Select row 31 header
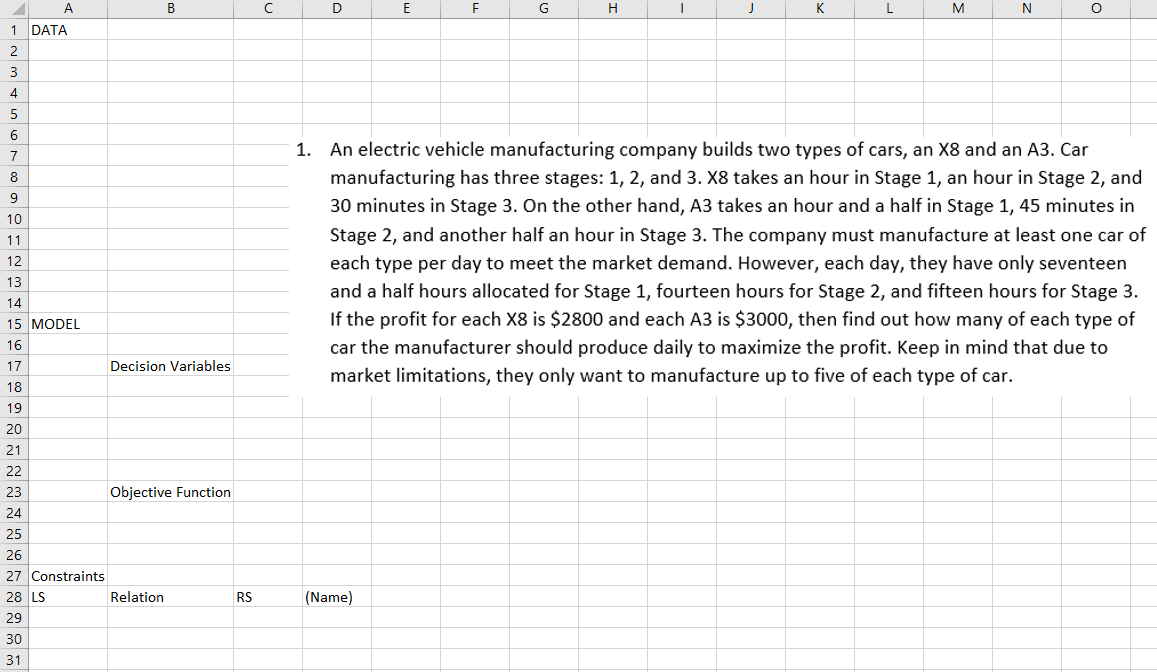Viewport: 1157px width, 672px height. click(x=13, y=660)
